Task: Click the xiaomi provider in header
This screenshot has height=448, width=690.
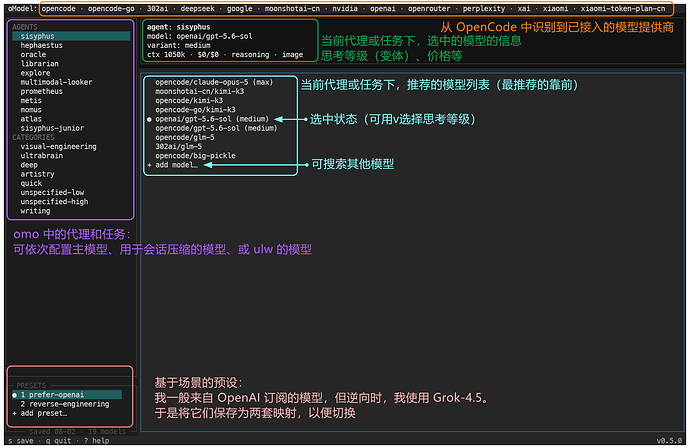Action: tap(555, 9)
